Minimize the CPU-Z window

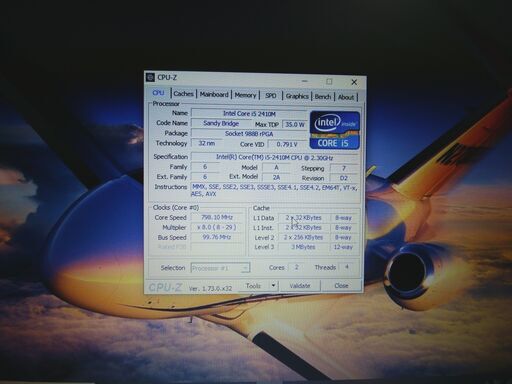(x=305, y=81)
